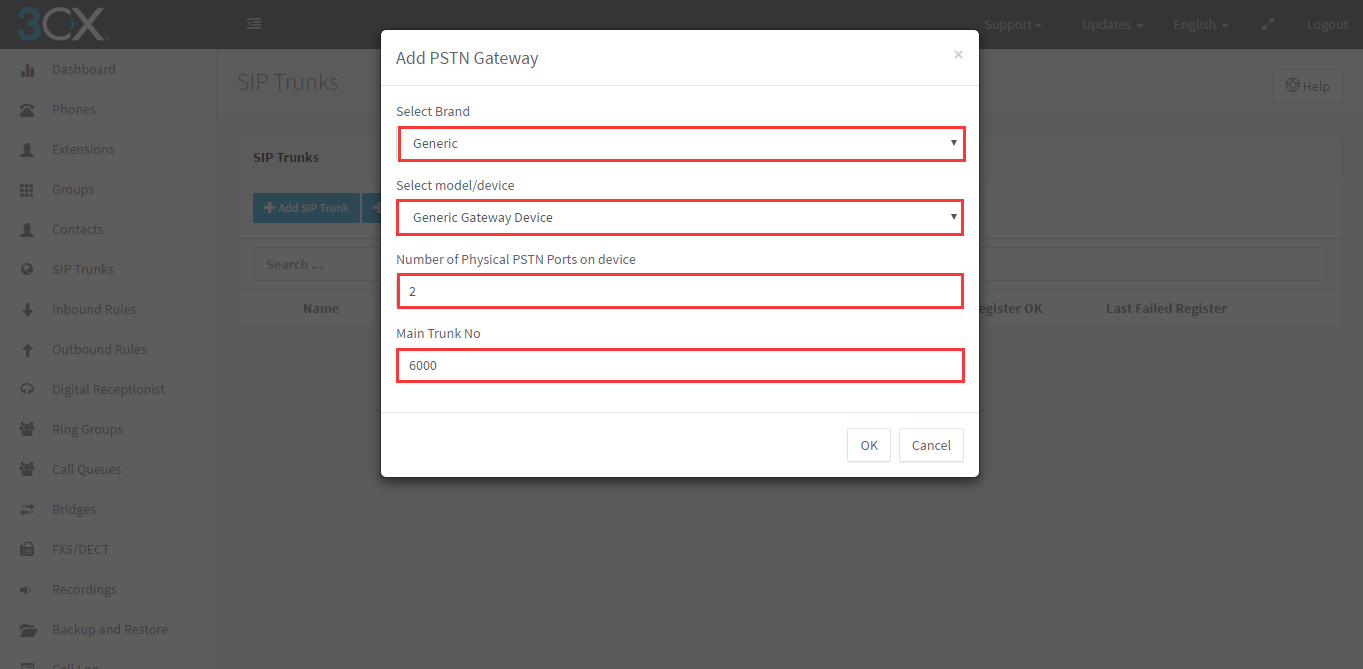This screenshot has width=1363, height=669.
Task: Close the Add PSTN Gateway dialog
Action: 958,55
